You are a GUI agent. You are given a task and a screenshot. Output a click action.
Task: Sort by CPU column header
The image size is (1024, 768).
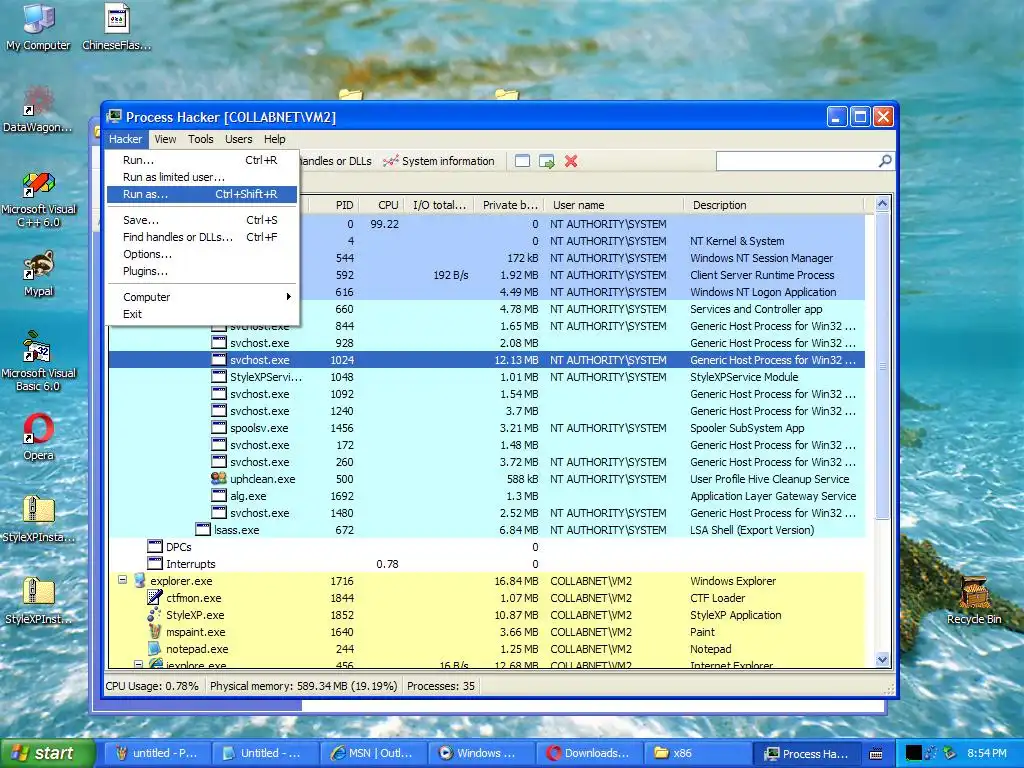click(x=380, y=205)
